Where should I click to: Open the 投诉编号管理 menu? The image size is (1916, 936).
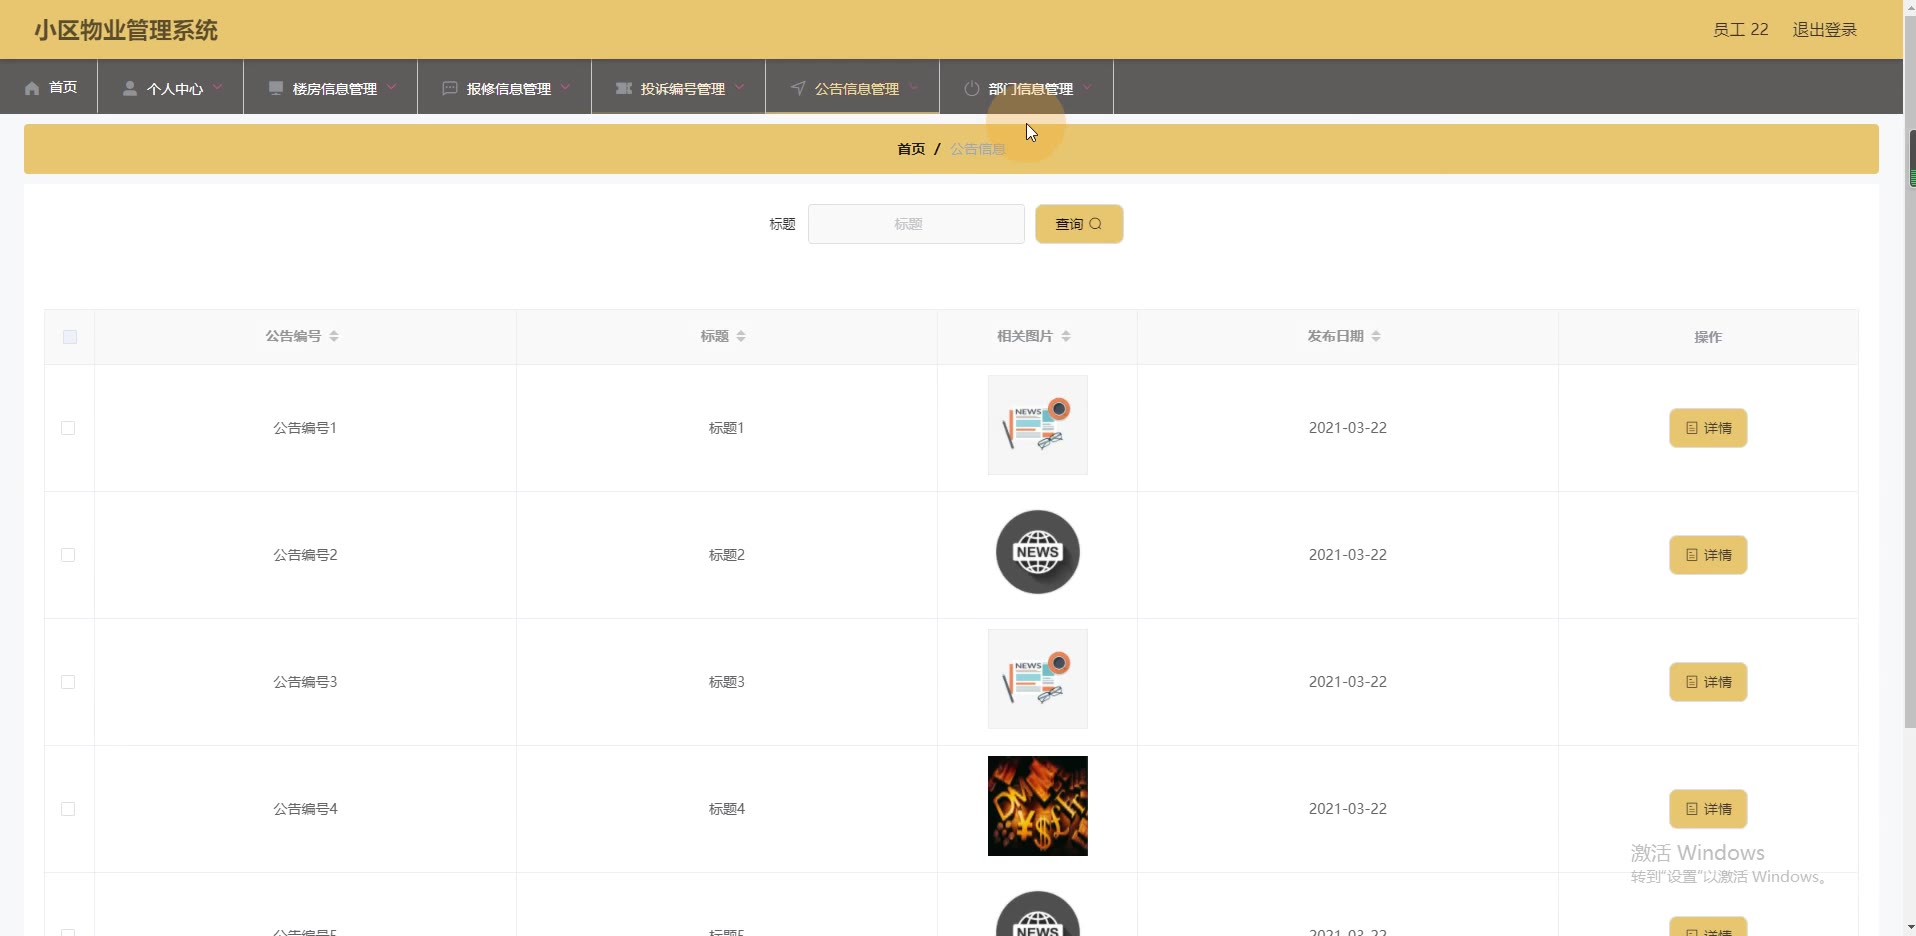point(679,88)
